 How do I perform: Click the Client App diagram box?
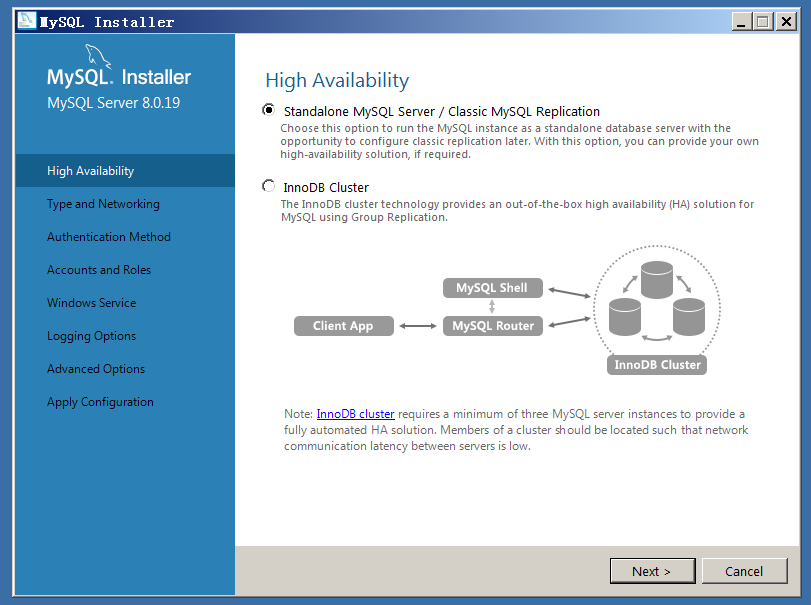(343, 326)
